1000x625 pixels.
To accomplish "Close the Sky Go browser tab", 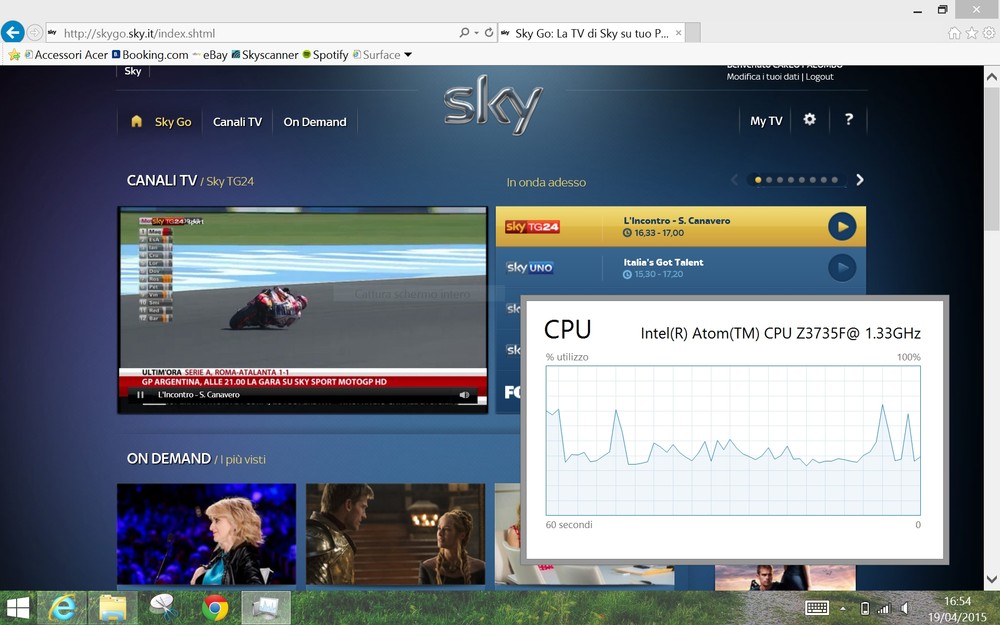I will (679, 33).
